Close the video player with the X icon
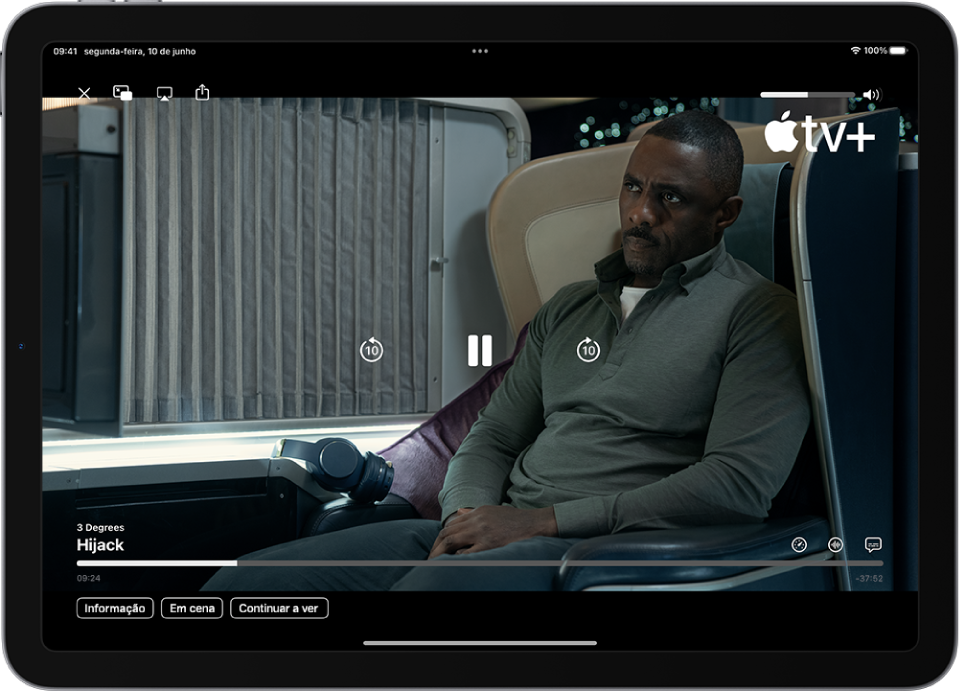This screenshot has width=960, height=692. [84, 93]
